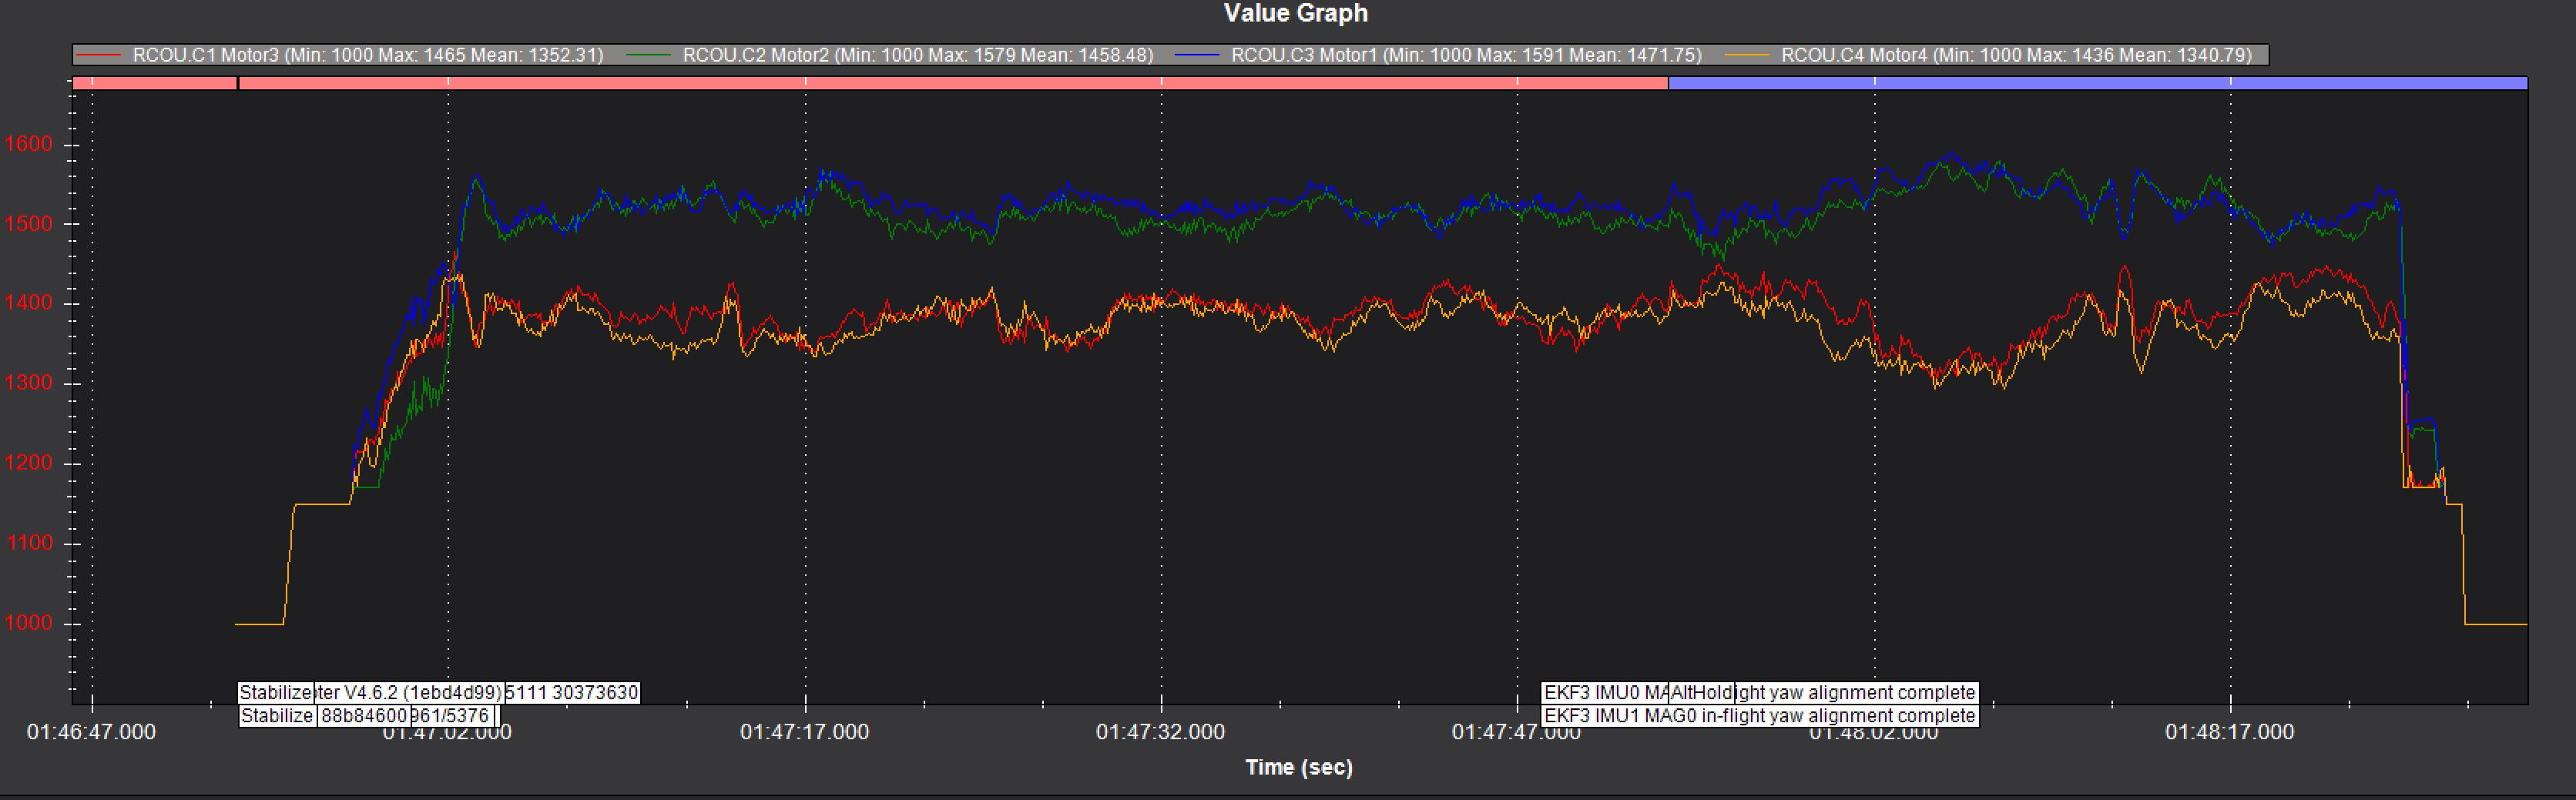The width and height of the screenshot is (2576, 800).
Task: Click the EKF3 IMU1 MAG0 yaw alignment message
Action: coord(1759,716)
